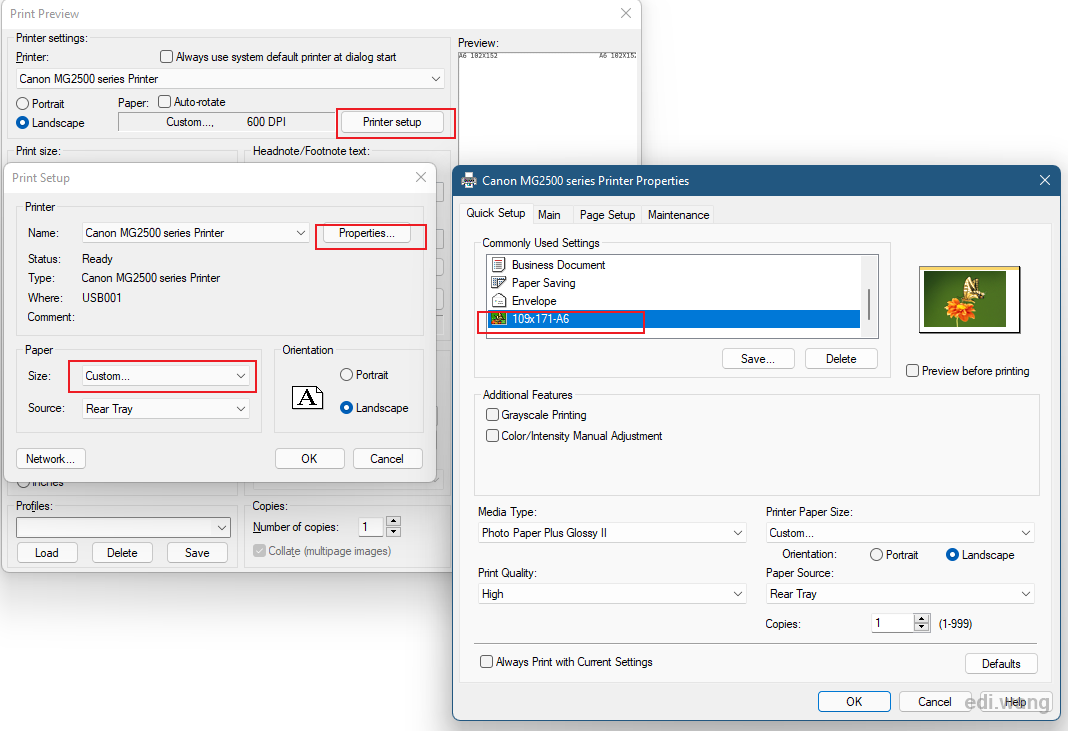
Task: Enable Color/Intensity Manual Adjustment
Action: pos(492,435)
